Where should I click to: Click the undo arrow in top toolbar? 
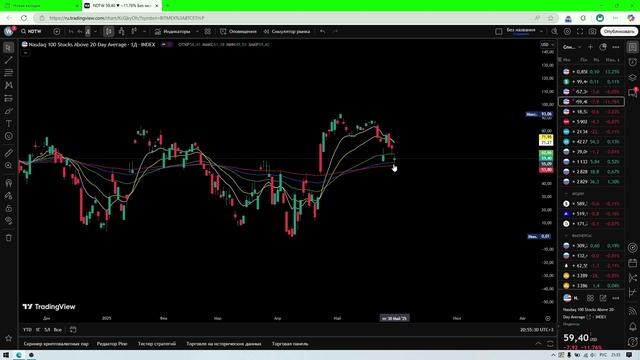click(322, 31)
